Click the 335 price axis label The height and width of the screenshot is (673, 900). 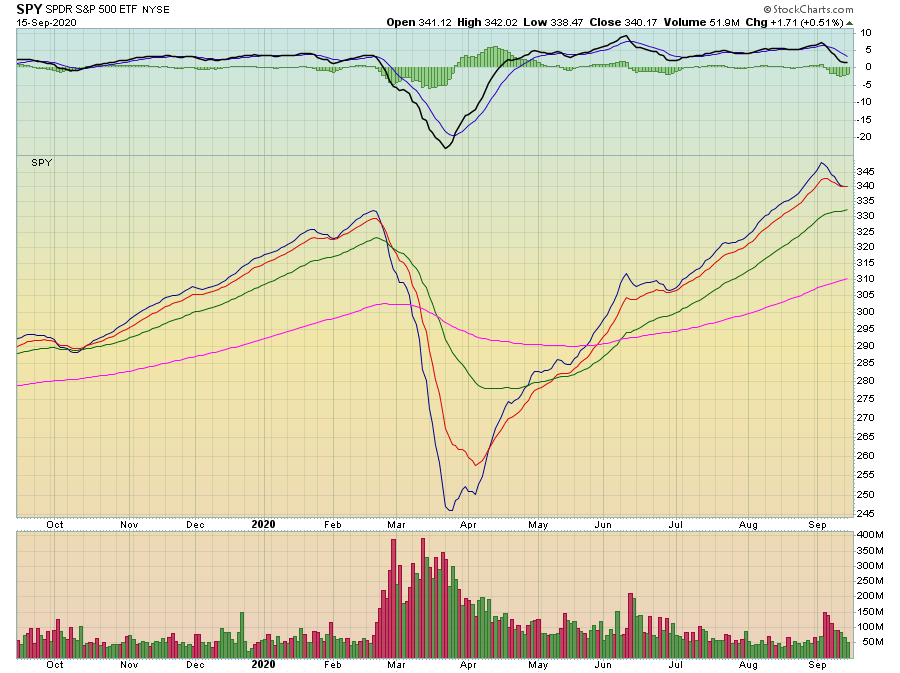(x=866, y=201)
